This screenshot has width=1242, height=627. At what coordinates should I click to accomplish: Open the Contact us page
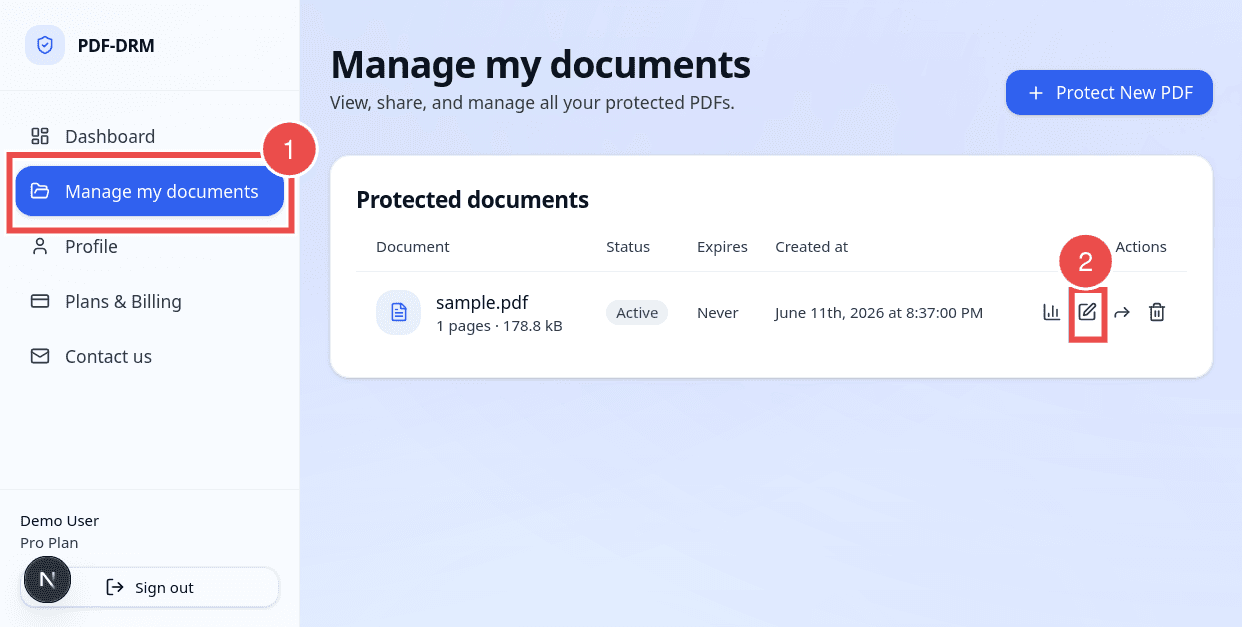pos(150,356)
